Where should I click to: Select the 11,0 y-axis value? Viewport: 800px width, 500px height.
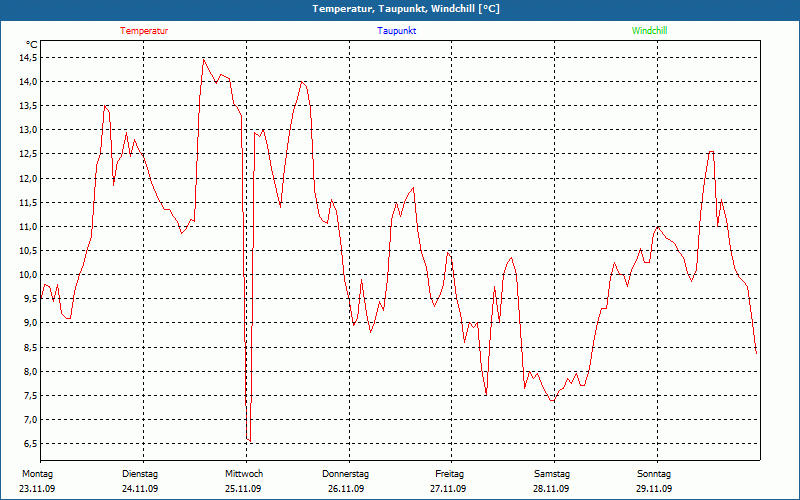pyautogui.click(x=28, y=227)
